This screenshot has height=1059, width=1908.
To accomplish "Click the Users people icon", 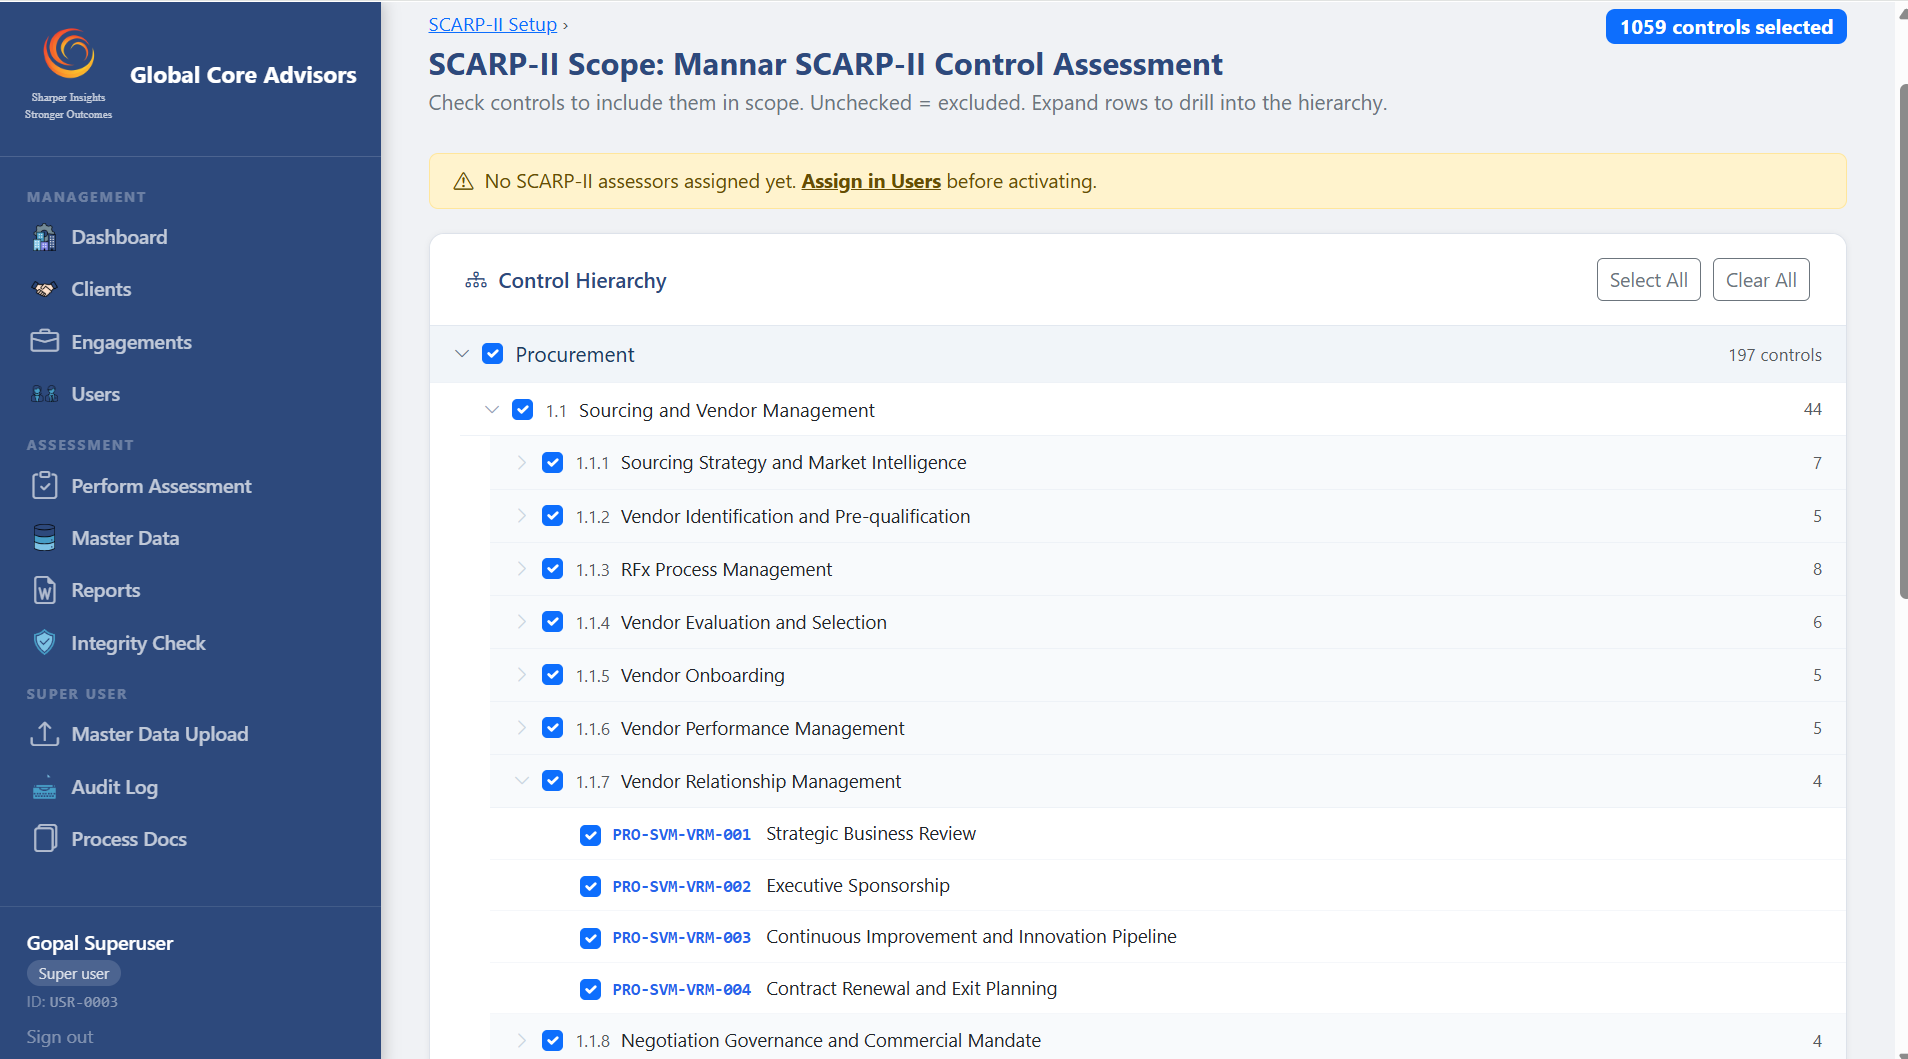I will (44, 394).
